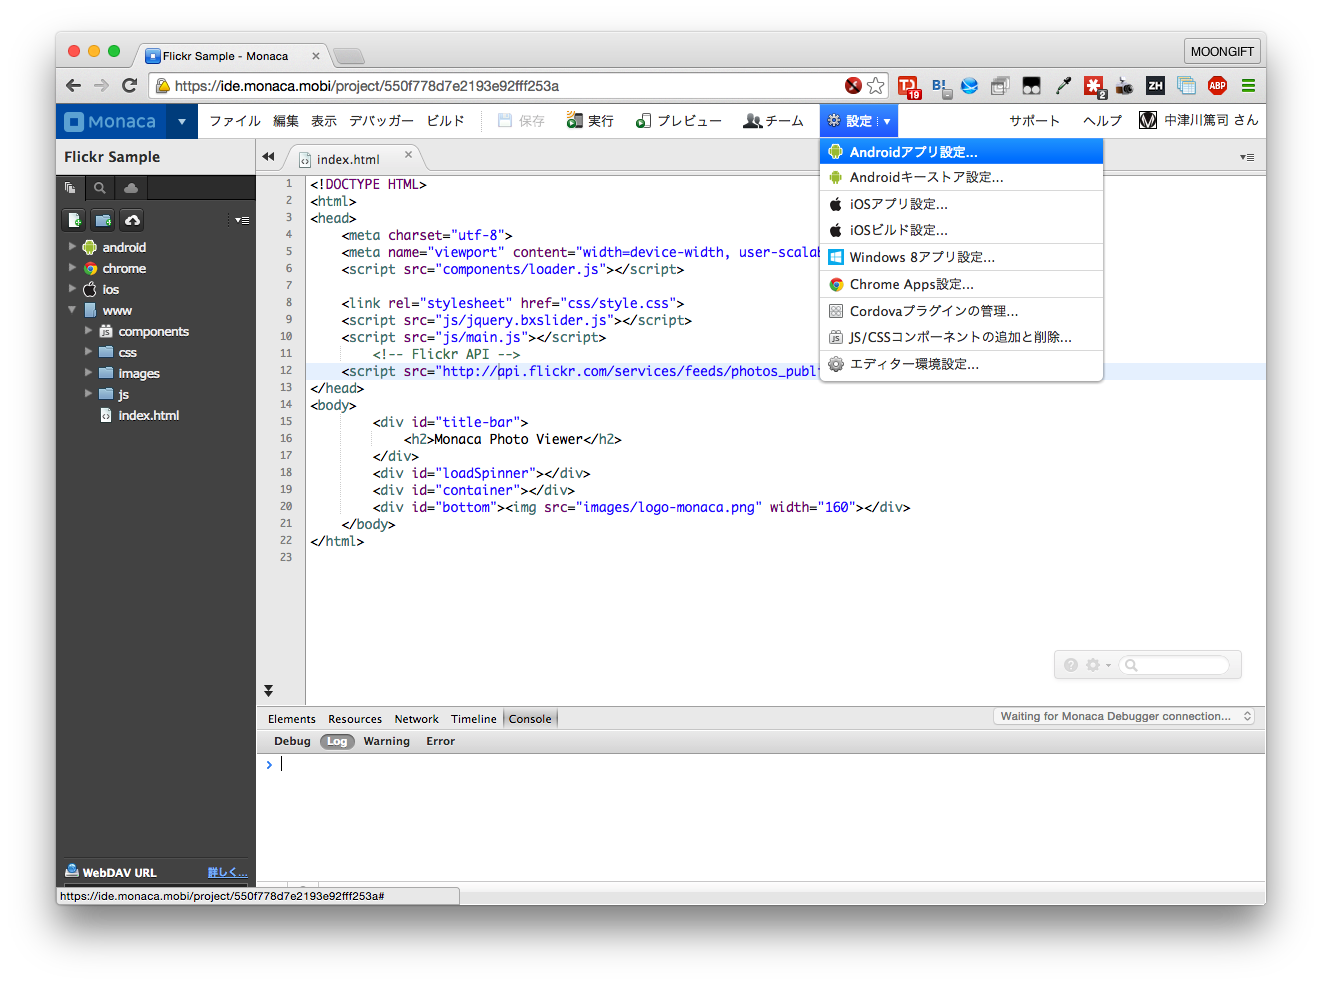Image resolution: width=1322 pixels, height=985 pixels.
Task: Open the search tab in the sidebar
Action: point(100,188)
